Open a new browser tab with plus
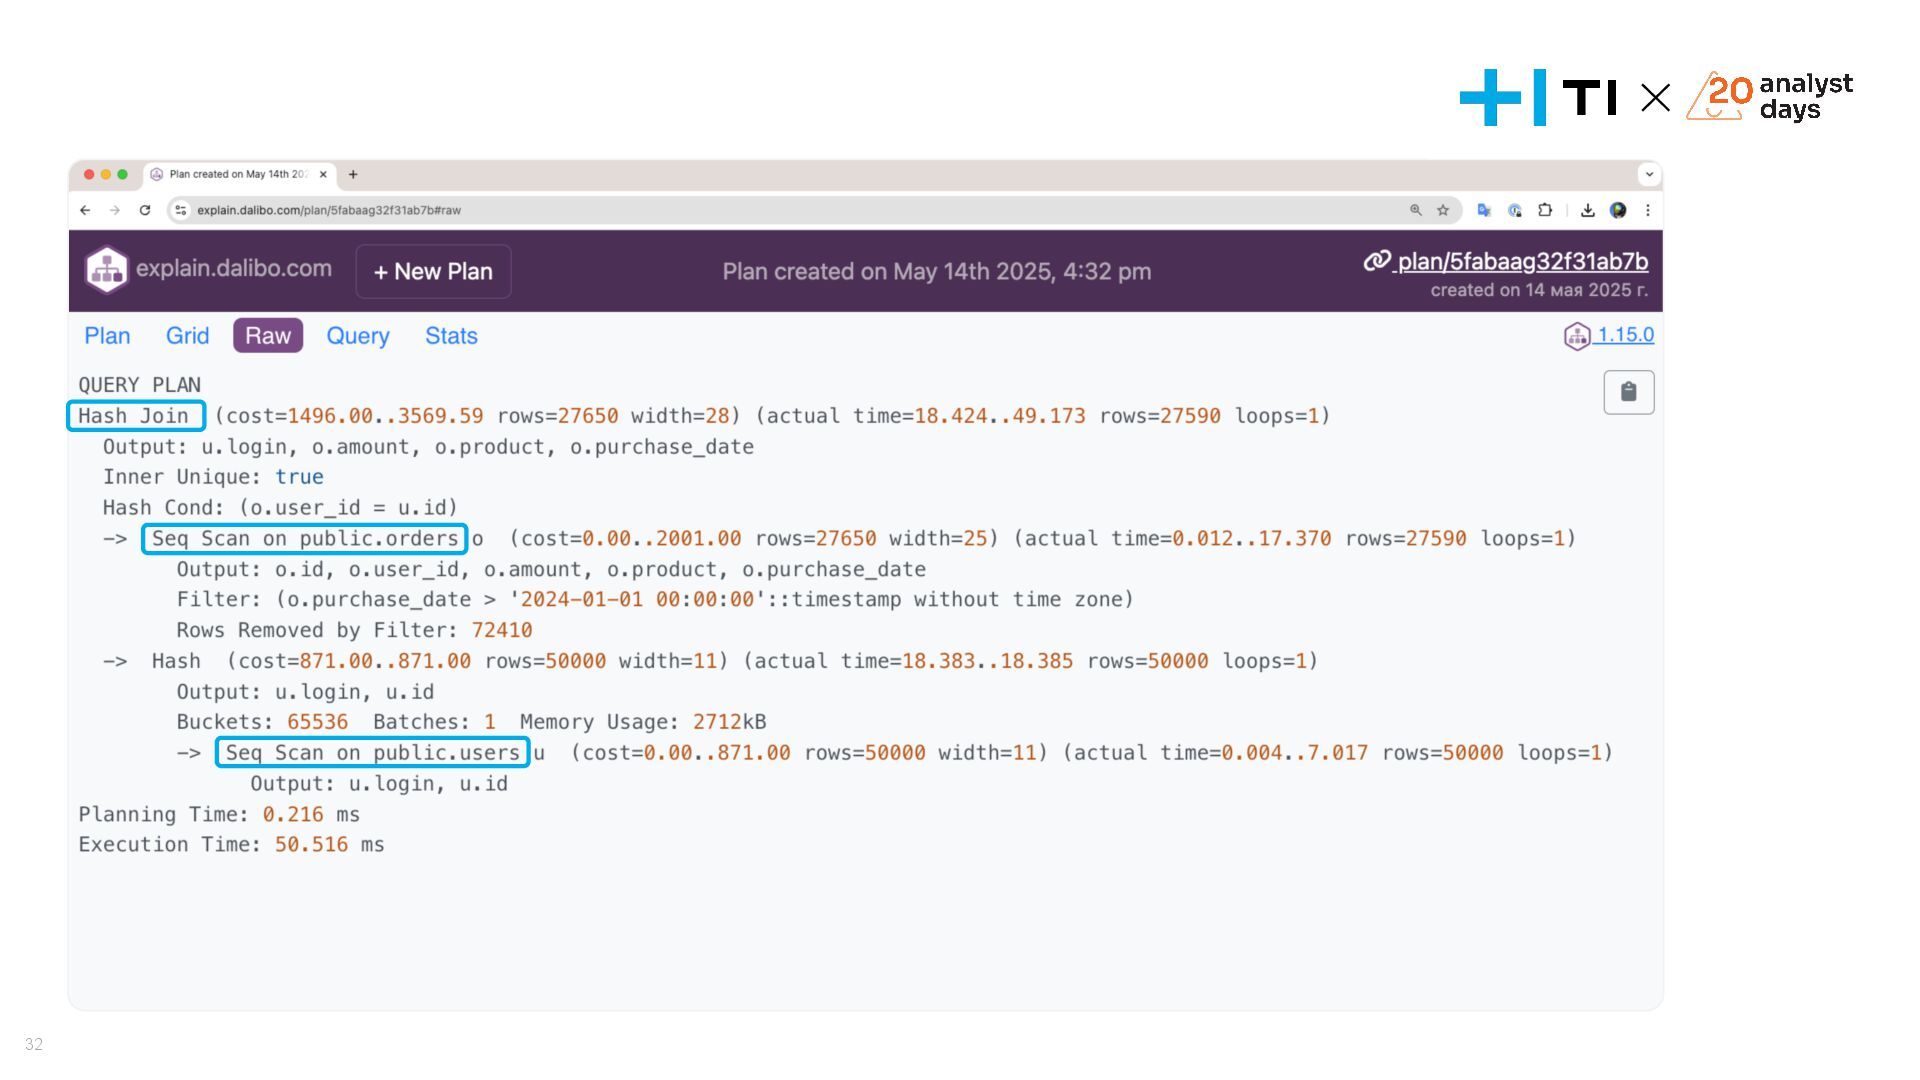 tap(353, 174)
